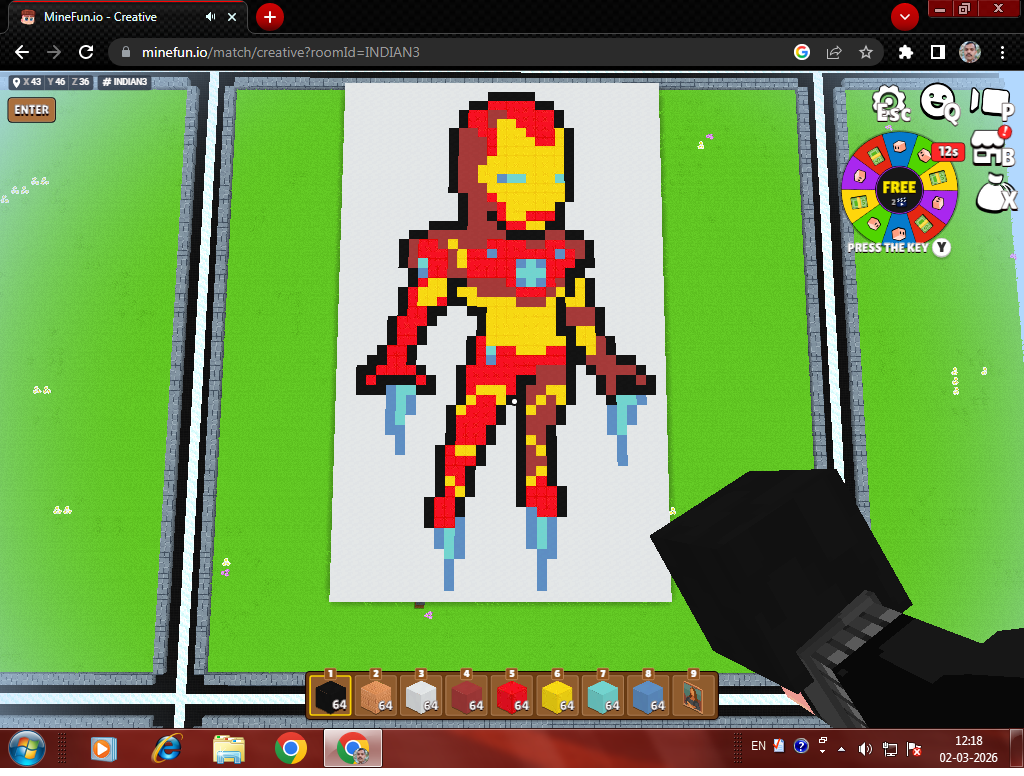
Task: Open the emote smiley face menu
Action: click(x=938, y=101)
